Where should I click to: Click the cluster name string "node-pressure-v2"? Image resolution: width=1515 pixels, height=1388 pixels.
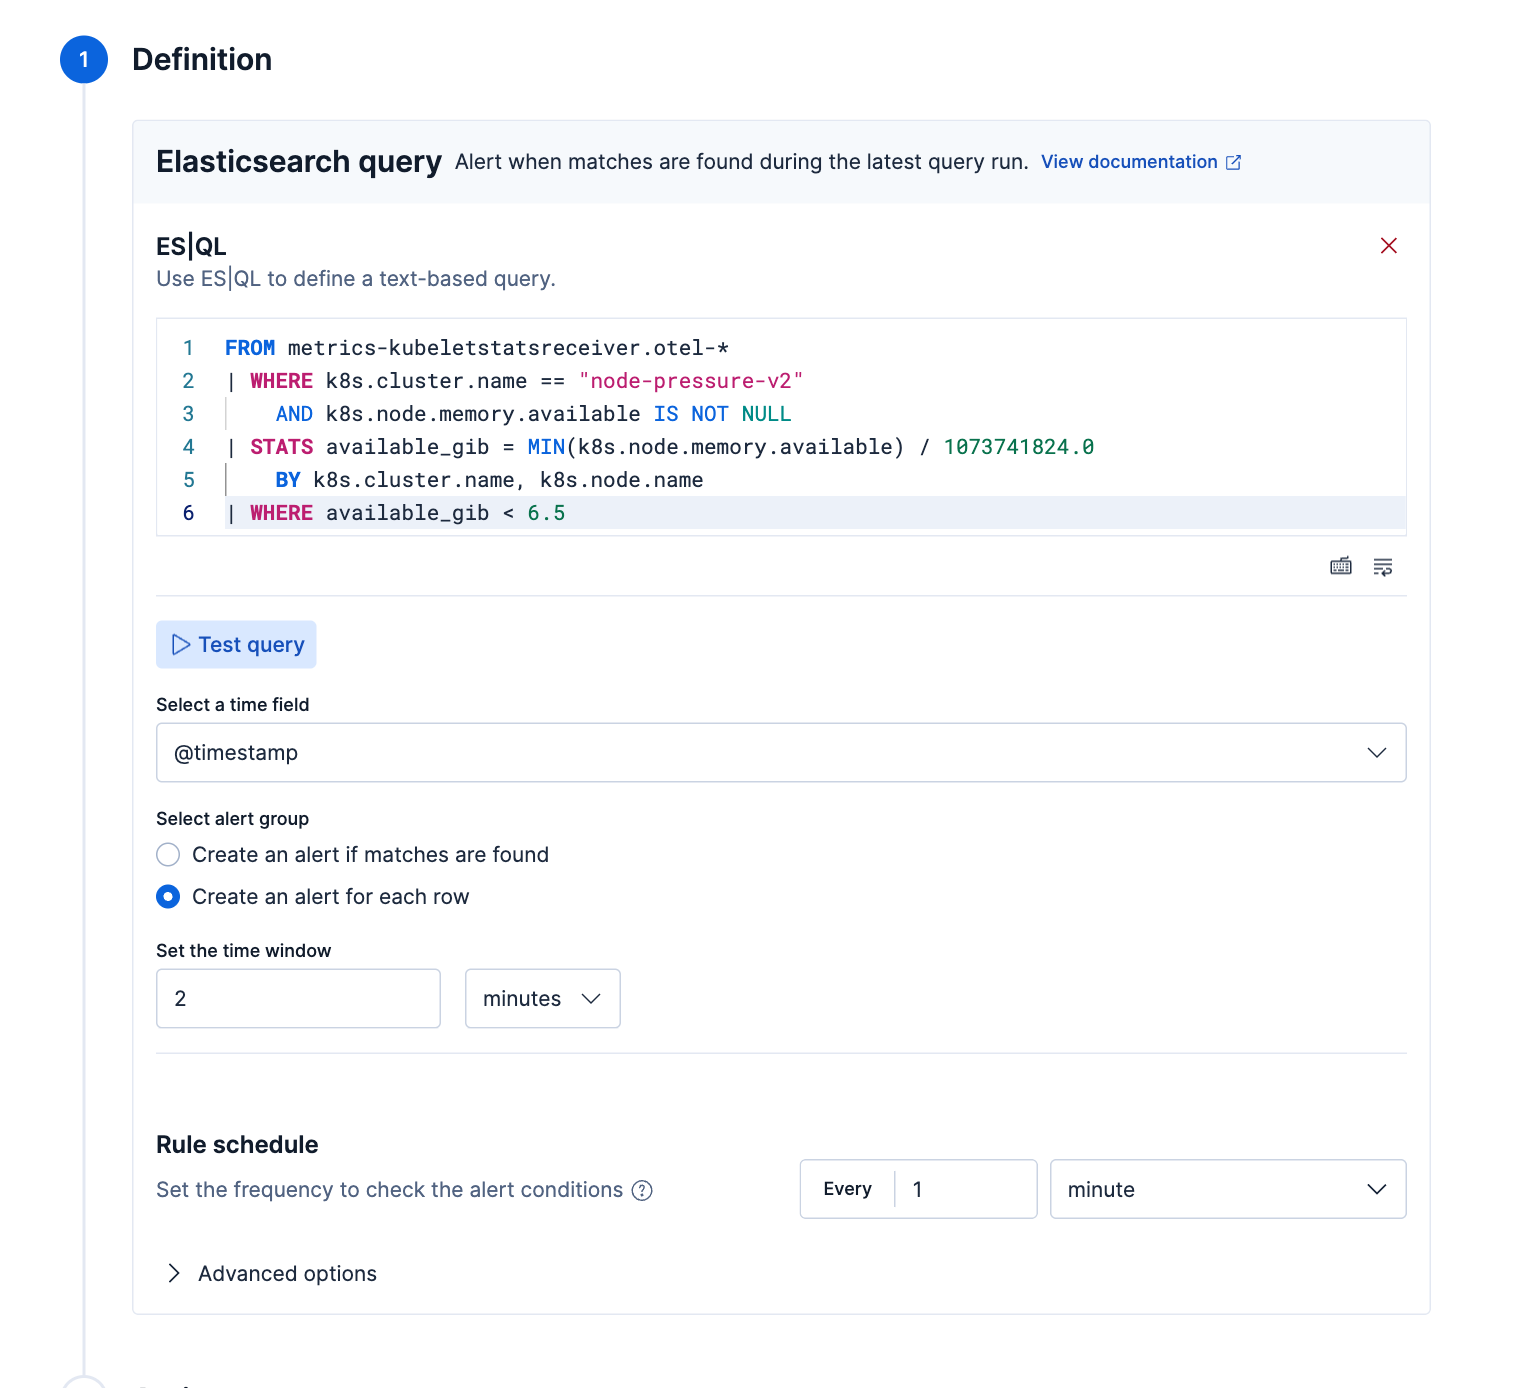pos(691,381)
